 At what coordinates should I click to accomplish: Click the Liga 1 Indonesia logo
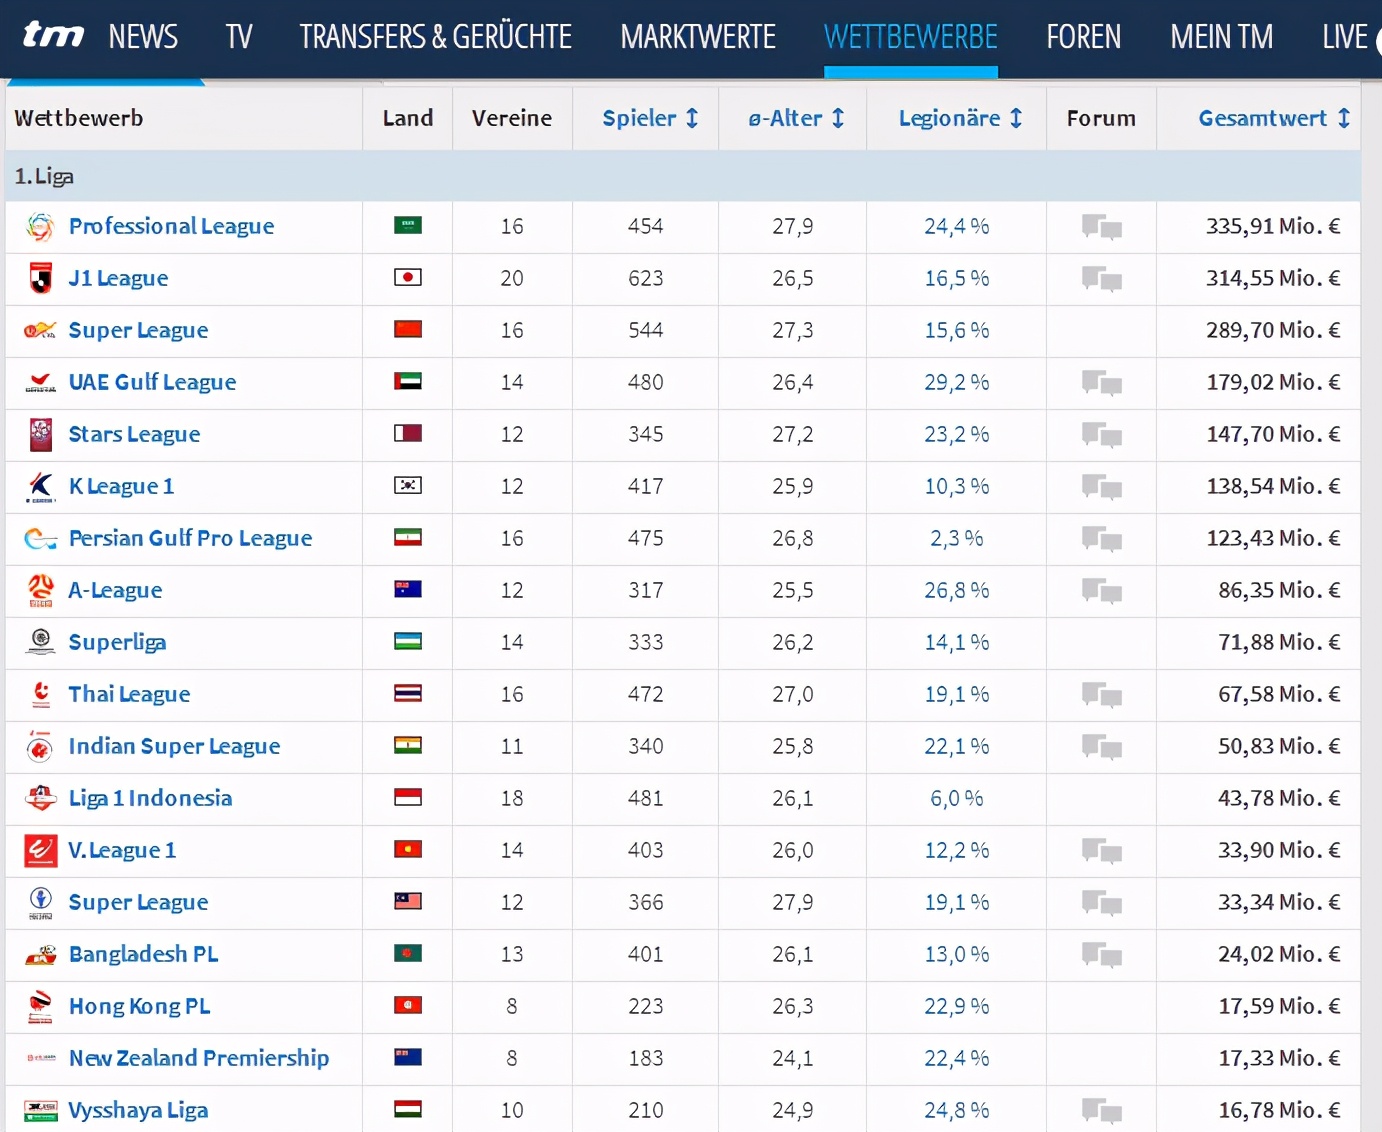(40, 798)
